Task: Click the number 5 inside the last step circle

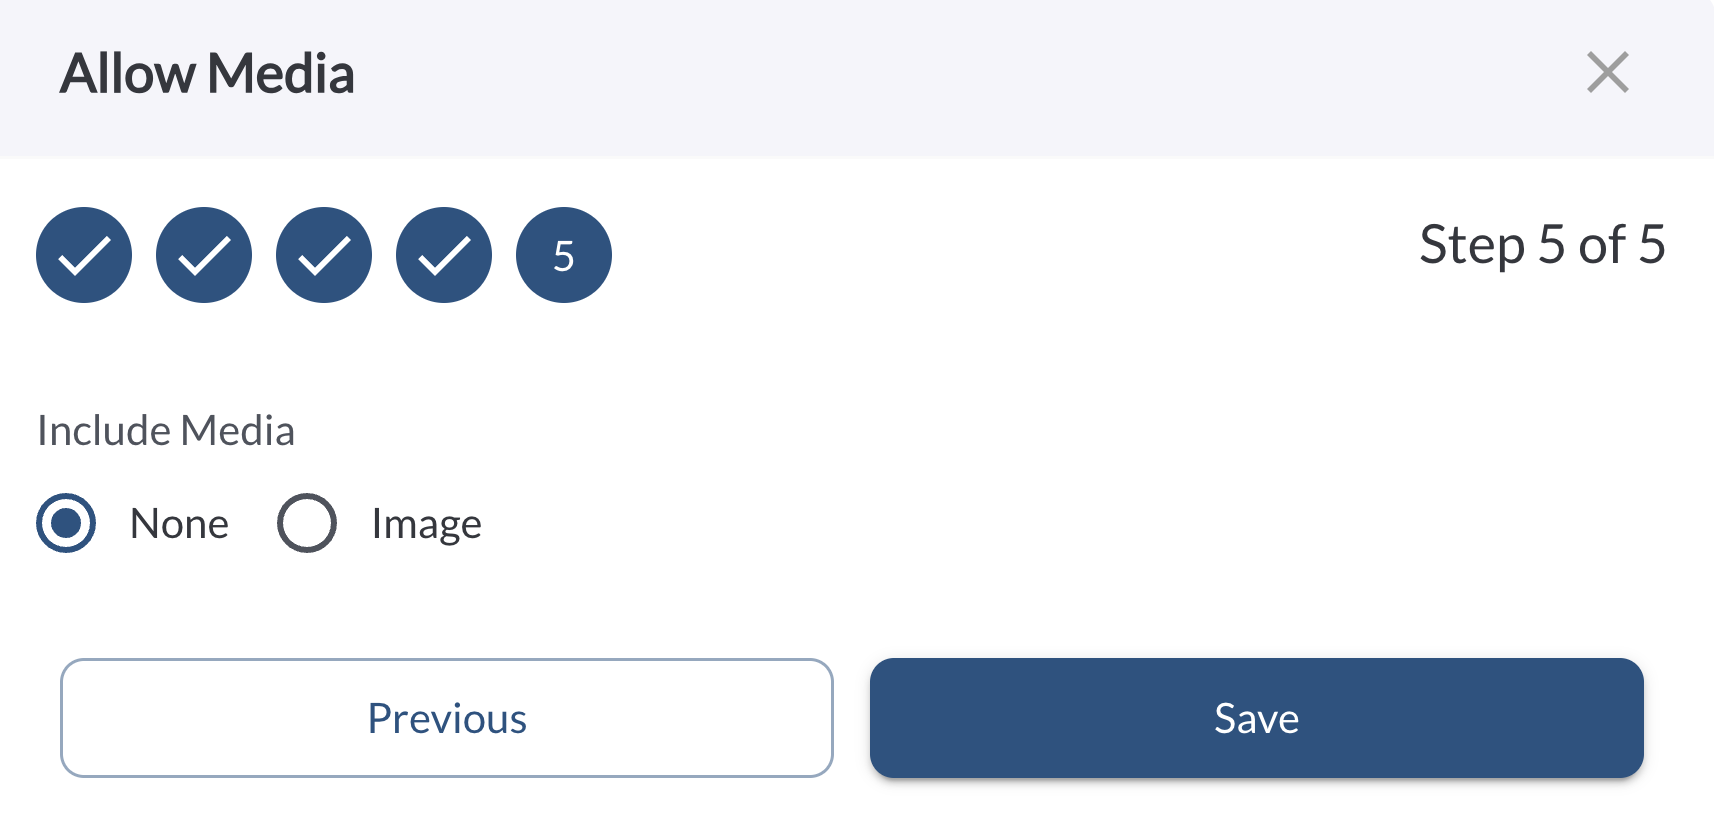Action: (564, 257)
